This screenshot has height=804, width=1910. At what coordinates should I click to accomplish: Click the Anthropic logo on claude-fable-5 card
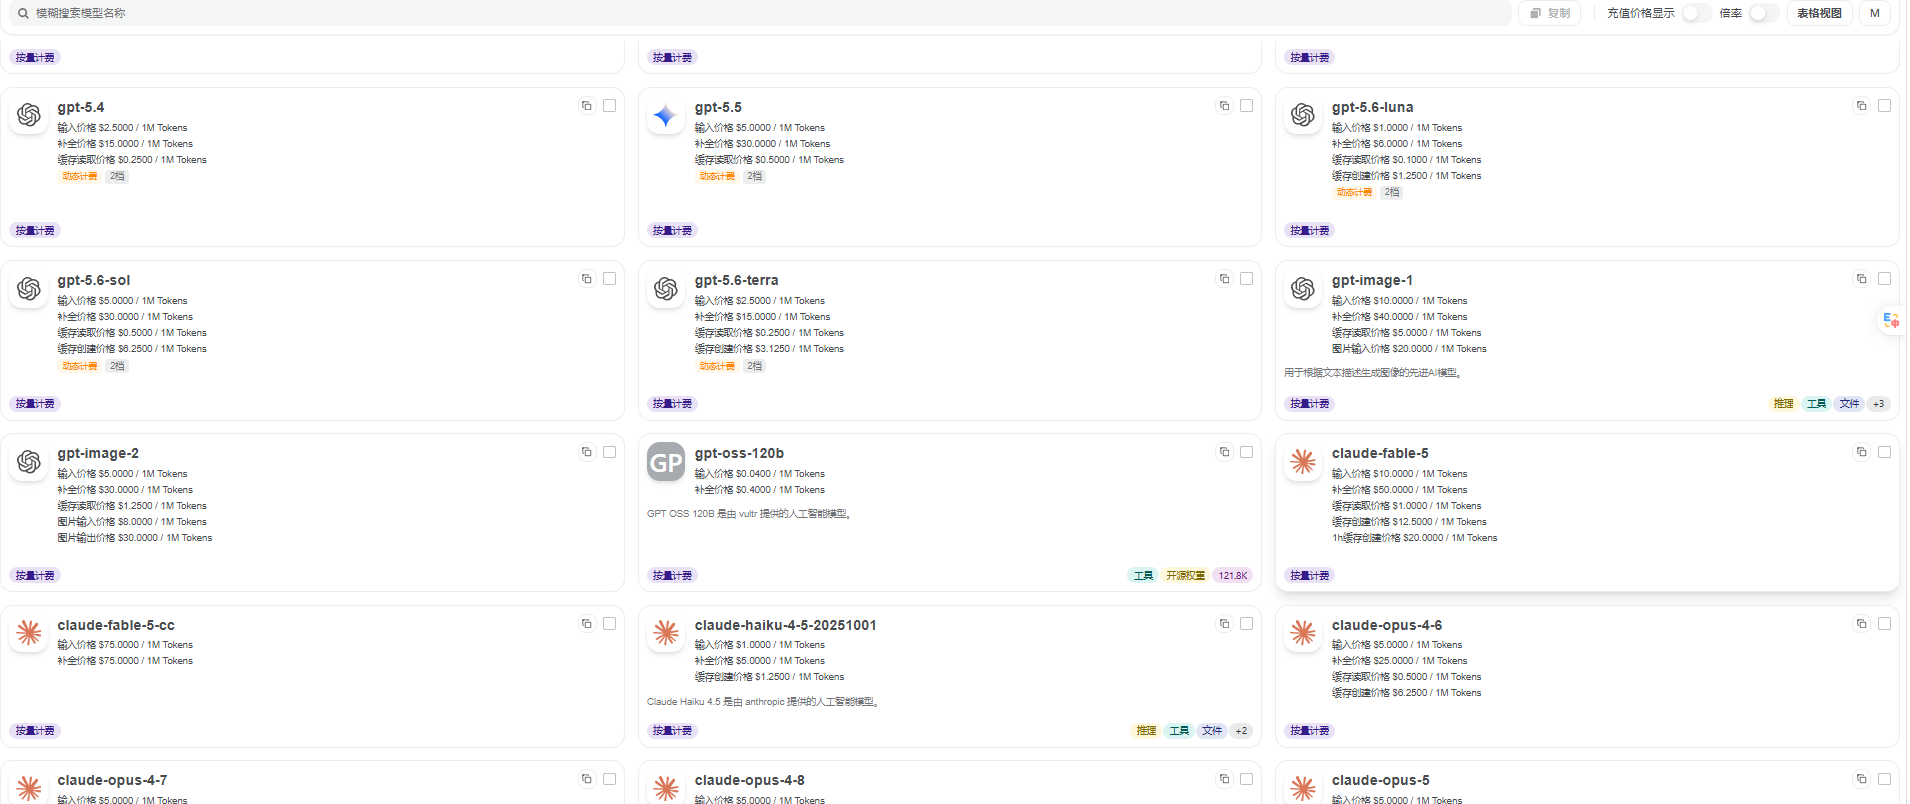pyautogui.click(x=1303, y=462)
